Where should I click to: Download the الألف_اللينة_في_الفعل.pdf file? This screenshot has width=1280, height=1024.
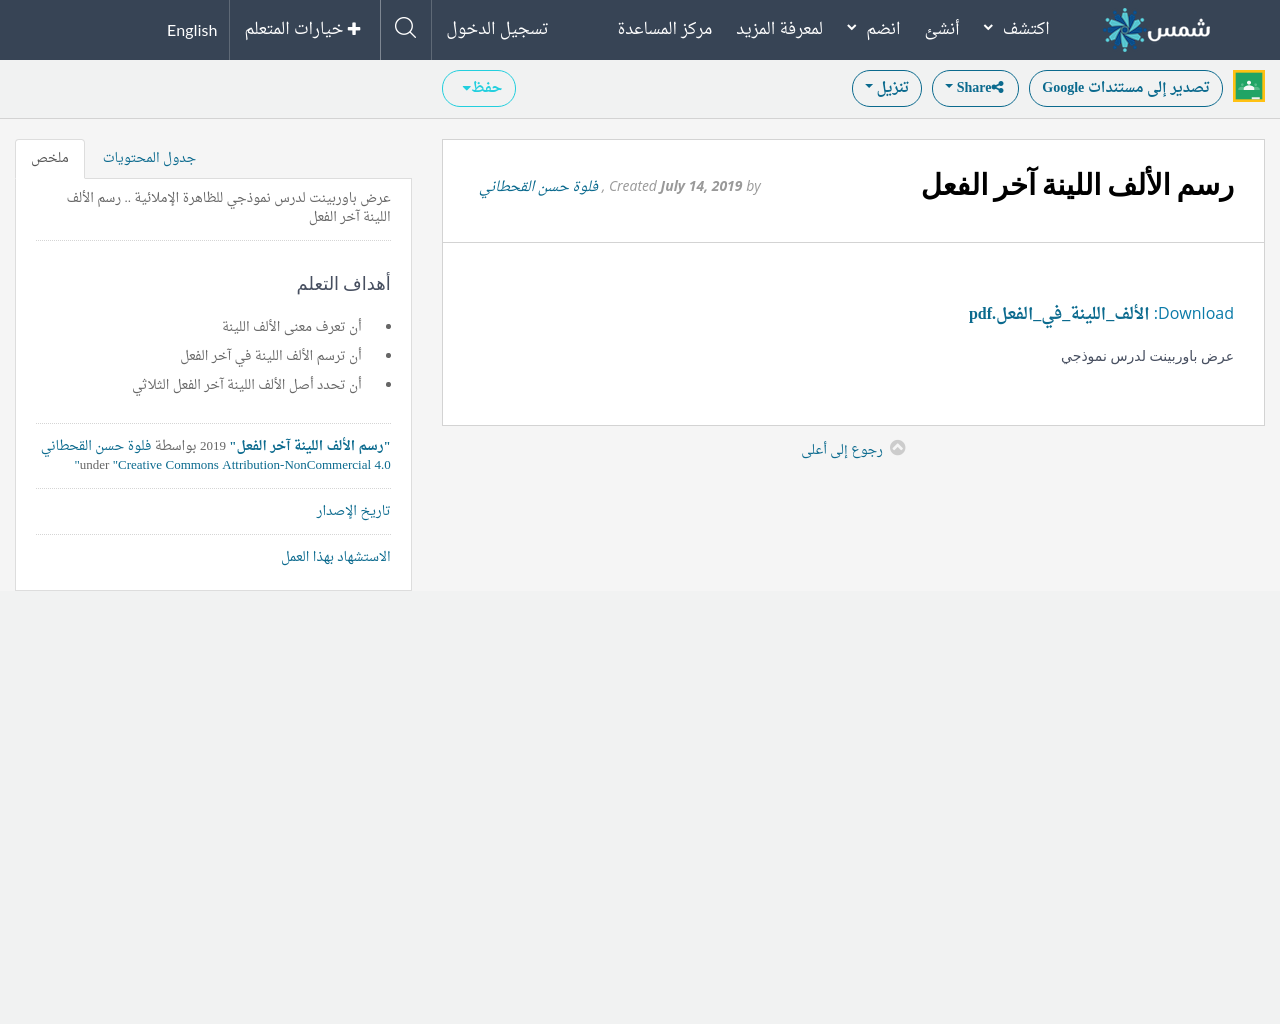(1058, 314)
